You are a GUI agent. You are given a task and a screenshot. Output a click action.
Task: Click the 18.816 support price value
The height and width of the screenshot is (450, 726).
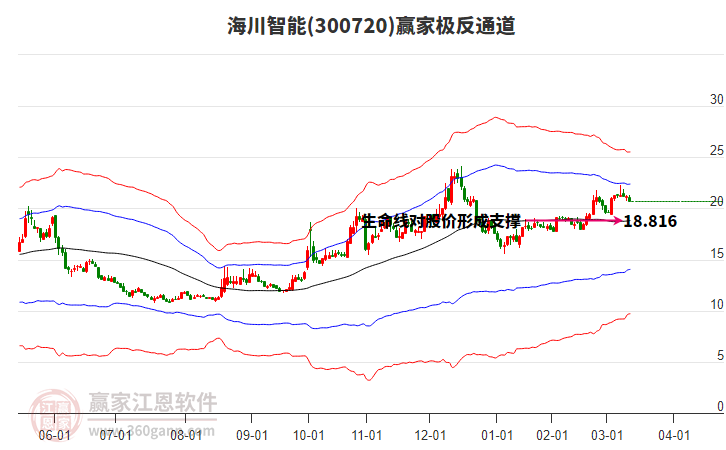(x=650, y=221)
